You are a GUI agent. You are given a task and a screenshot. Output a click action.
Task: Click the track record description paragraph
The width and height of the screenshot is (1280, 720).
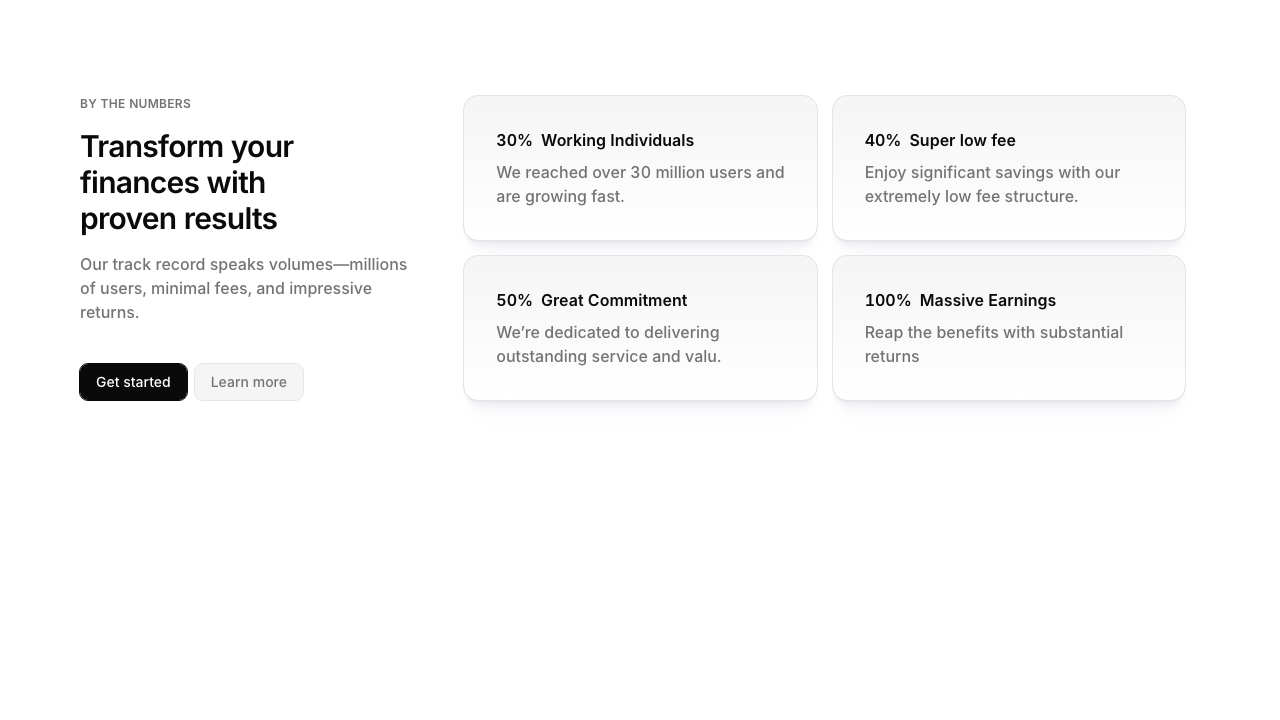coord(243,288)
